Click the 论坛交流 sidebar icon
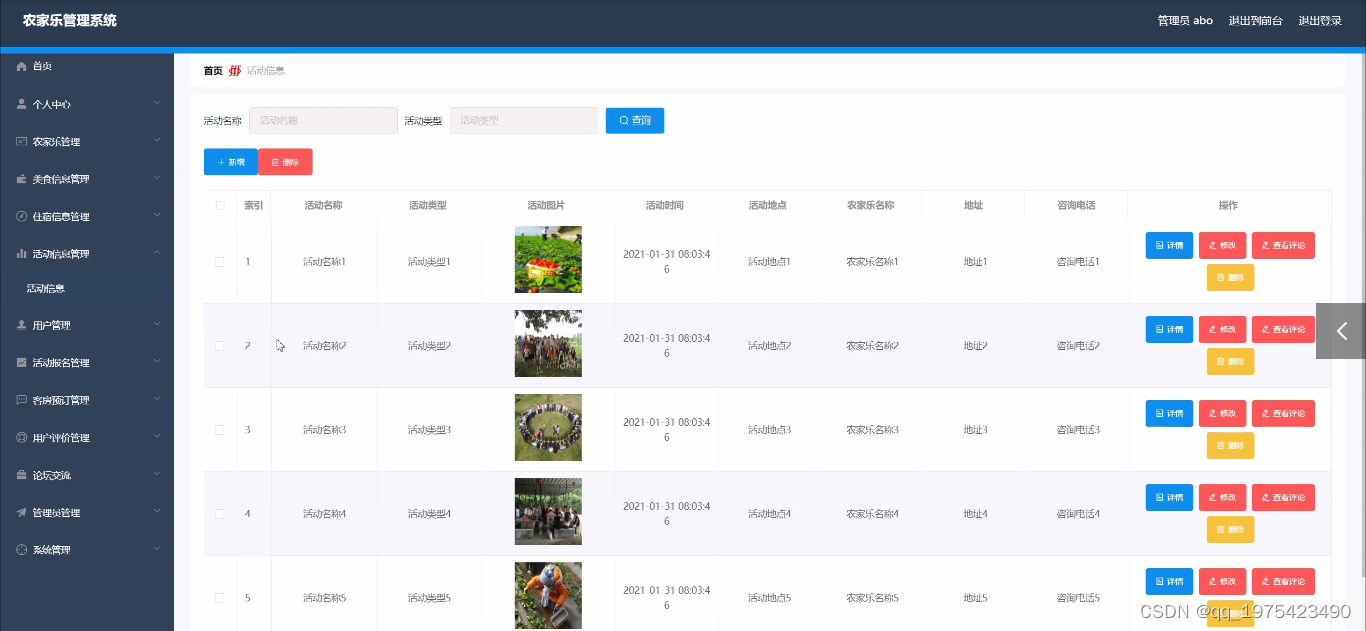The width and height of the screenshot is (1366, 631). coord(22,475)
